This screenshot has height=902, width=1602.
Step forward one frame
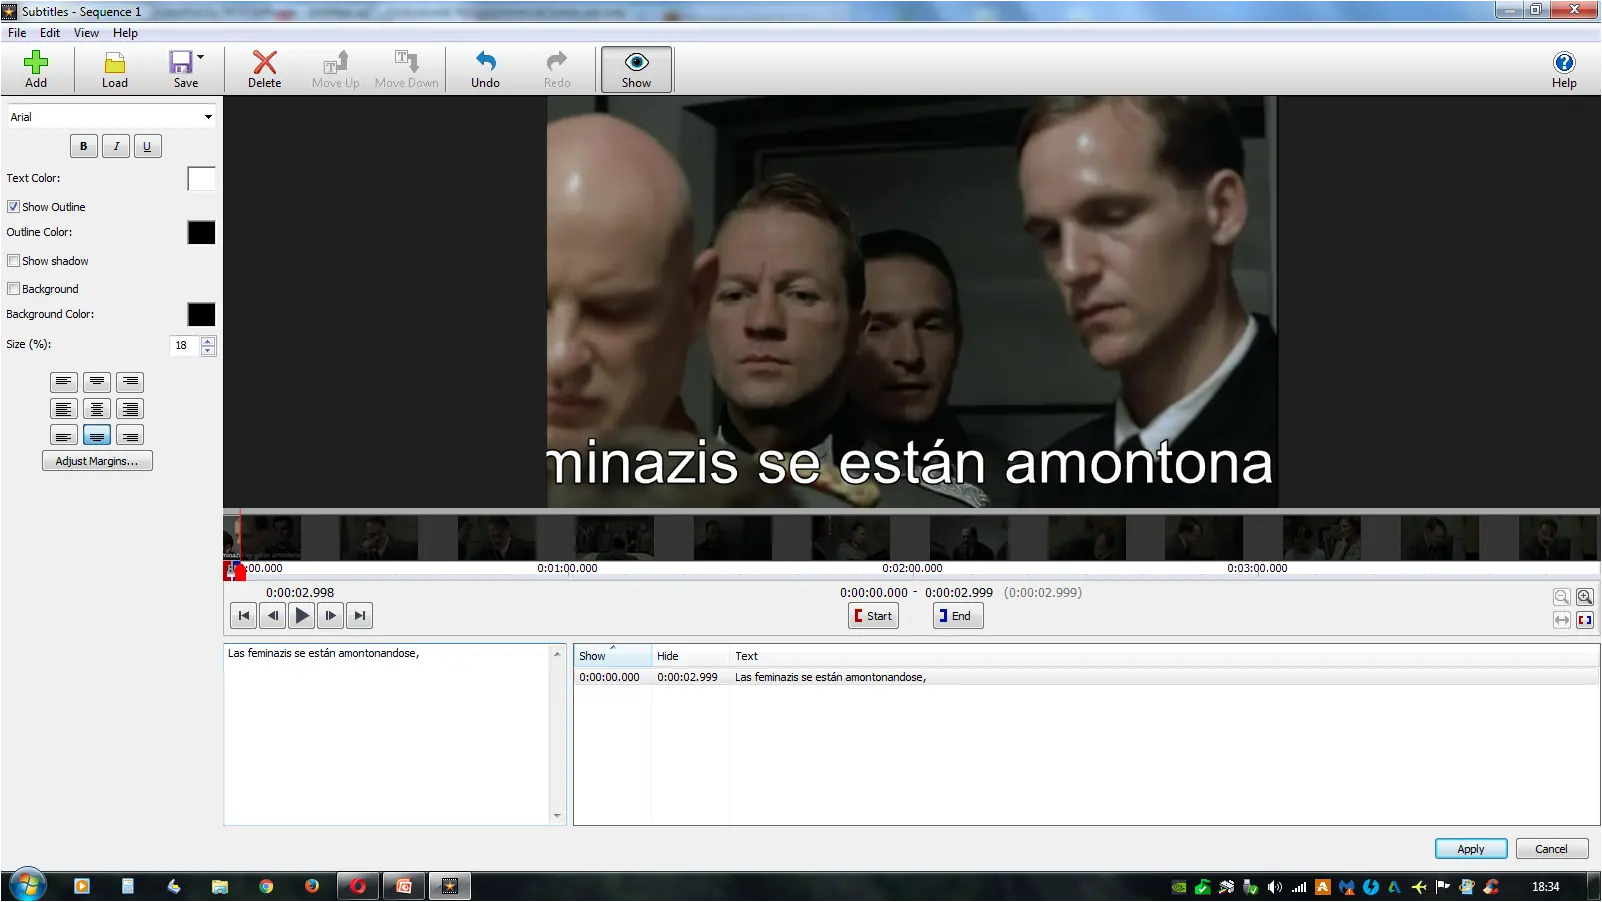(x=331, y=616)
